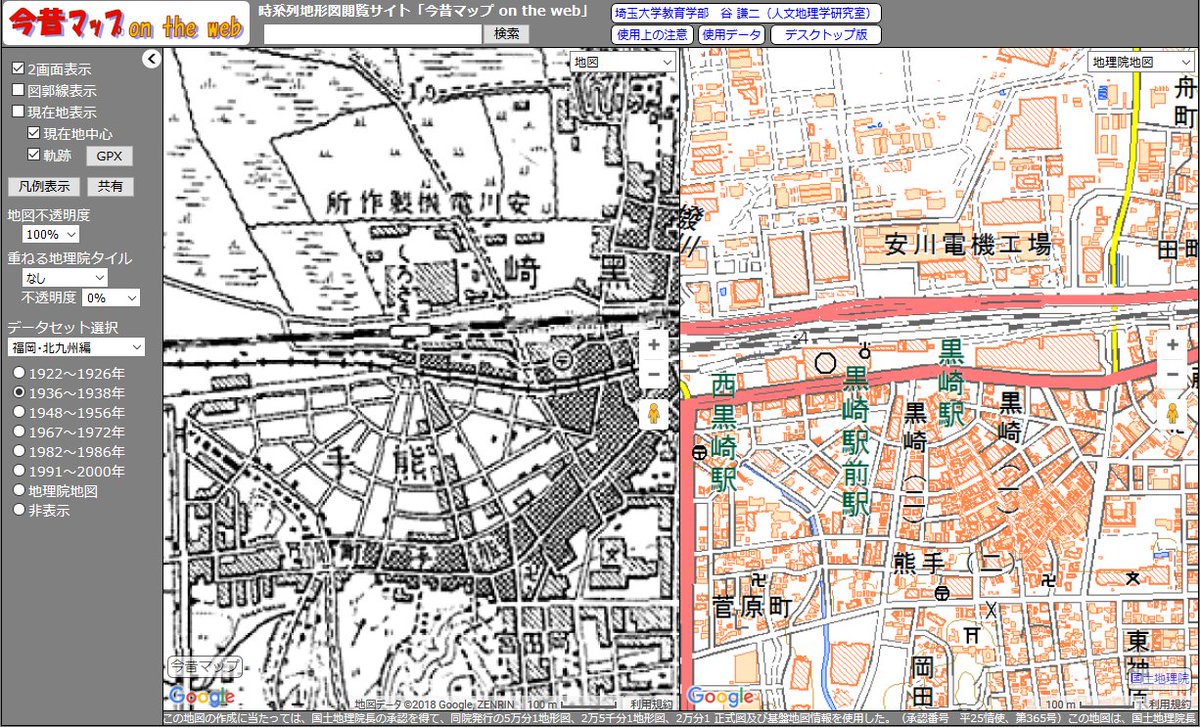Zoom in on the right map

pos(1172,345)
